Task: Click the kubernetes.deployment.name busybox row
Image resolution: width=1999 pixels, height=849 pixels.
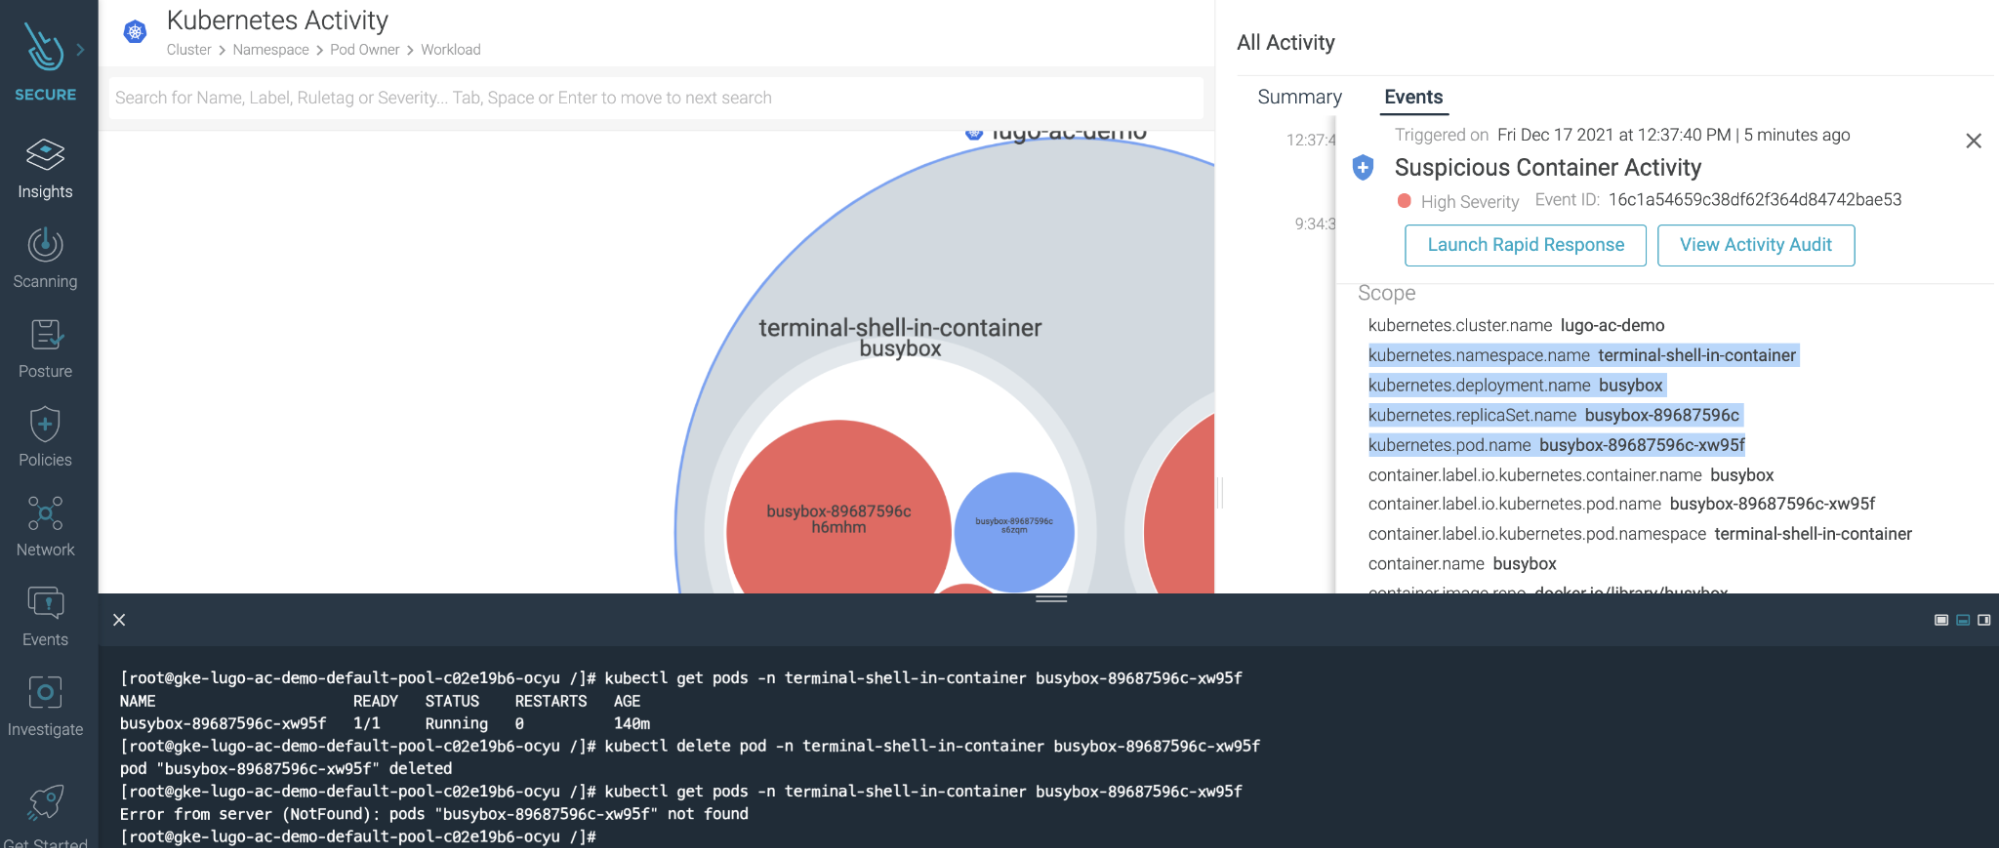Action: click(x=1516, y=385)
